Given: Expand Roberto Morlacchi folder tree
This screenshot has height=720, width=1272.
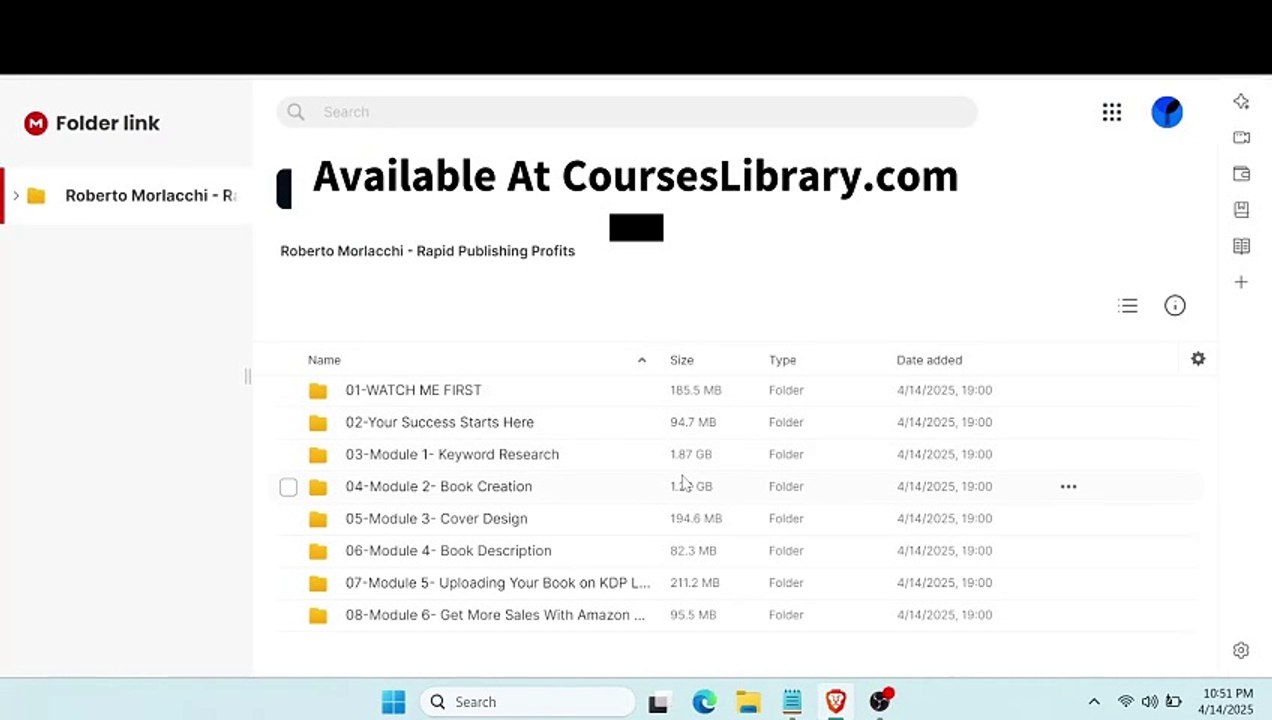Looking at the screenshot, I should click(x=15, y=196).
